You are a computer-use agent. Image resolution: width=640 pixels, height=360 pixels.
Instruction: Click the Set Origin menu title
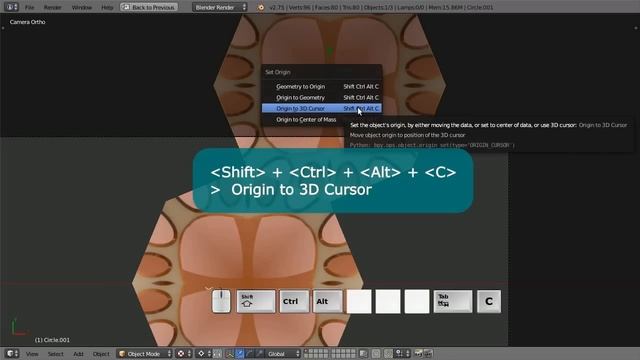point(278,72)
